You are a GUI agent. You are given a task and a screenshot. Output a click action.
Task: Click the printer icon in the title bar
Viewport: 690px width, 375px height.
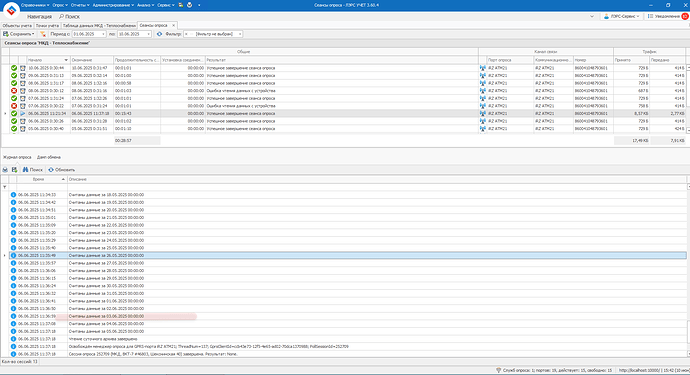click(x=189, y=5)
